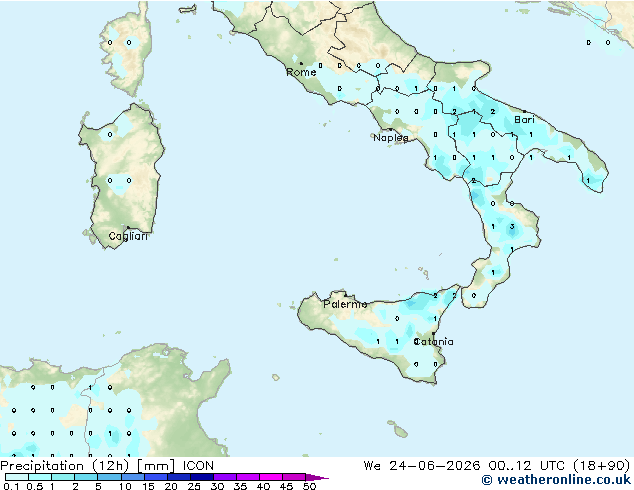
Task: Open the weatheronline.co.uk copyright link
Action: (x=556, y=480)
